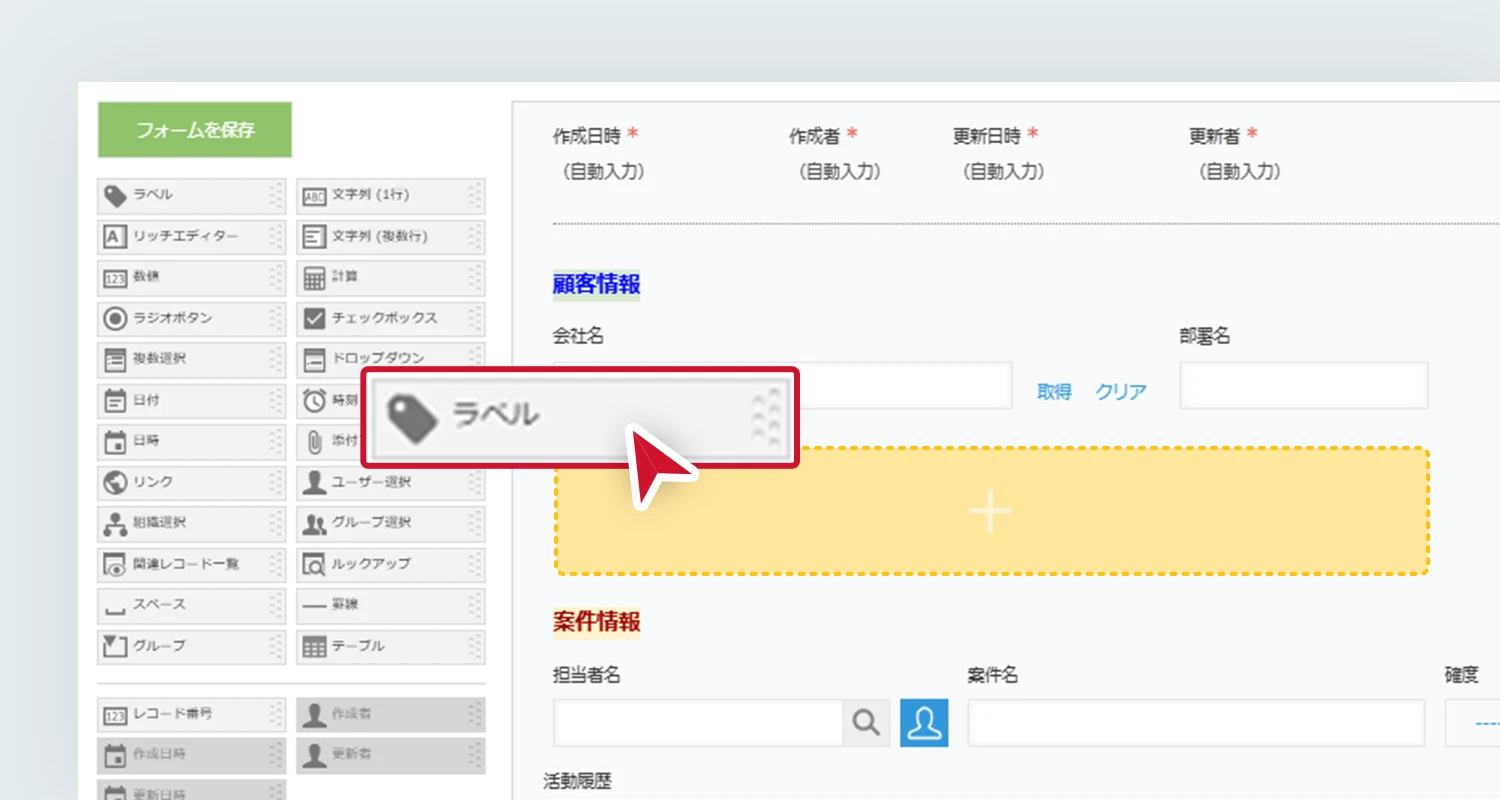Image resolution: width=1500 pixels, height=800 pixels.
Task: Pick the 文字列 (複数行) field type
Action: coord(391,237)
